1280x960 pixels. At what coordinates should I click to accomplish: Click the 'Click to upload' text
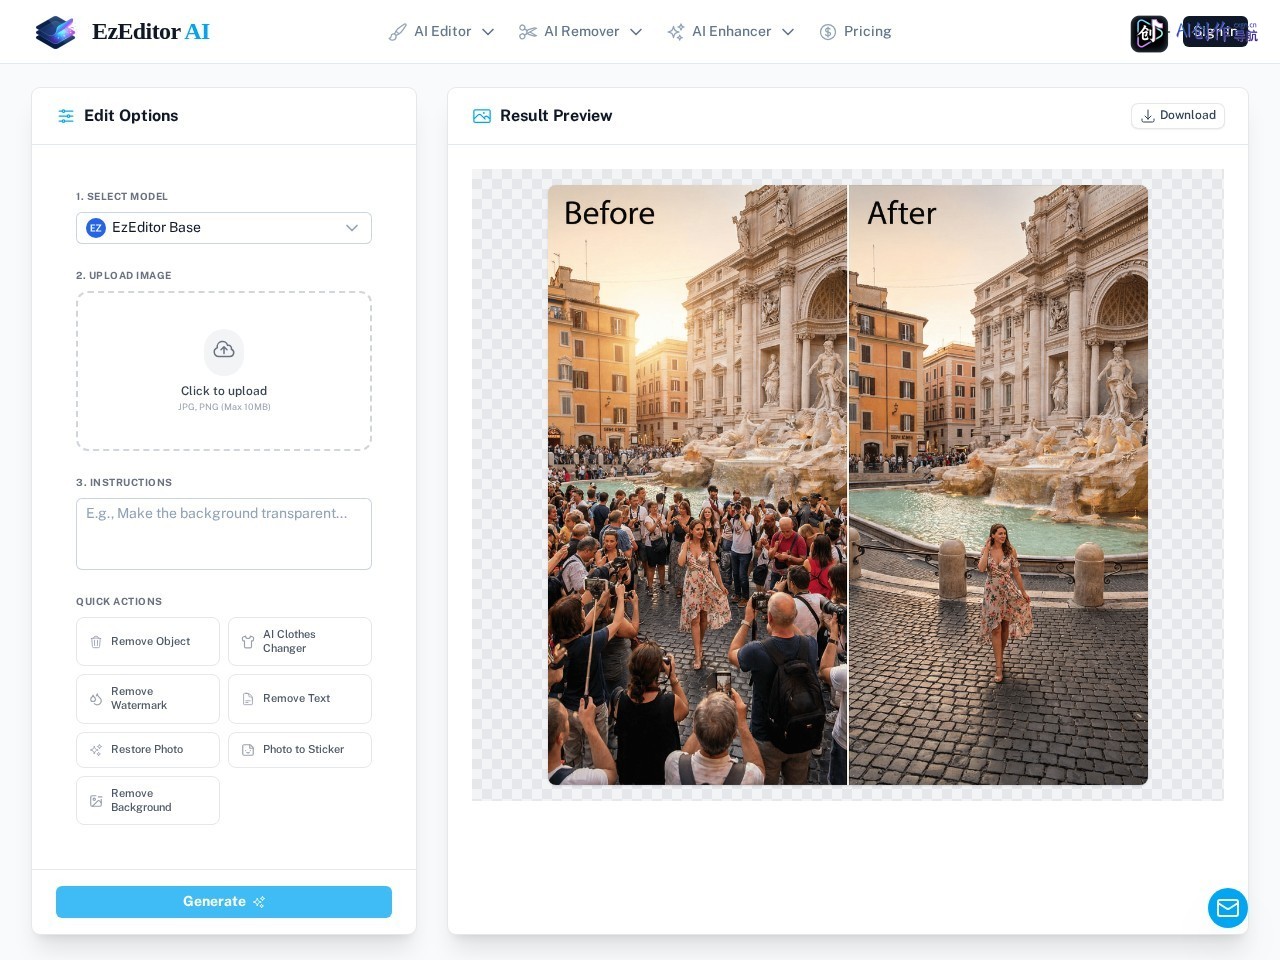pyautogui.click(x=224, y=391)
